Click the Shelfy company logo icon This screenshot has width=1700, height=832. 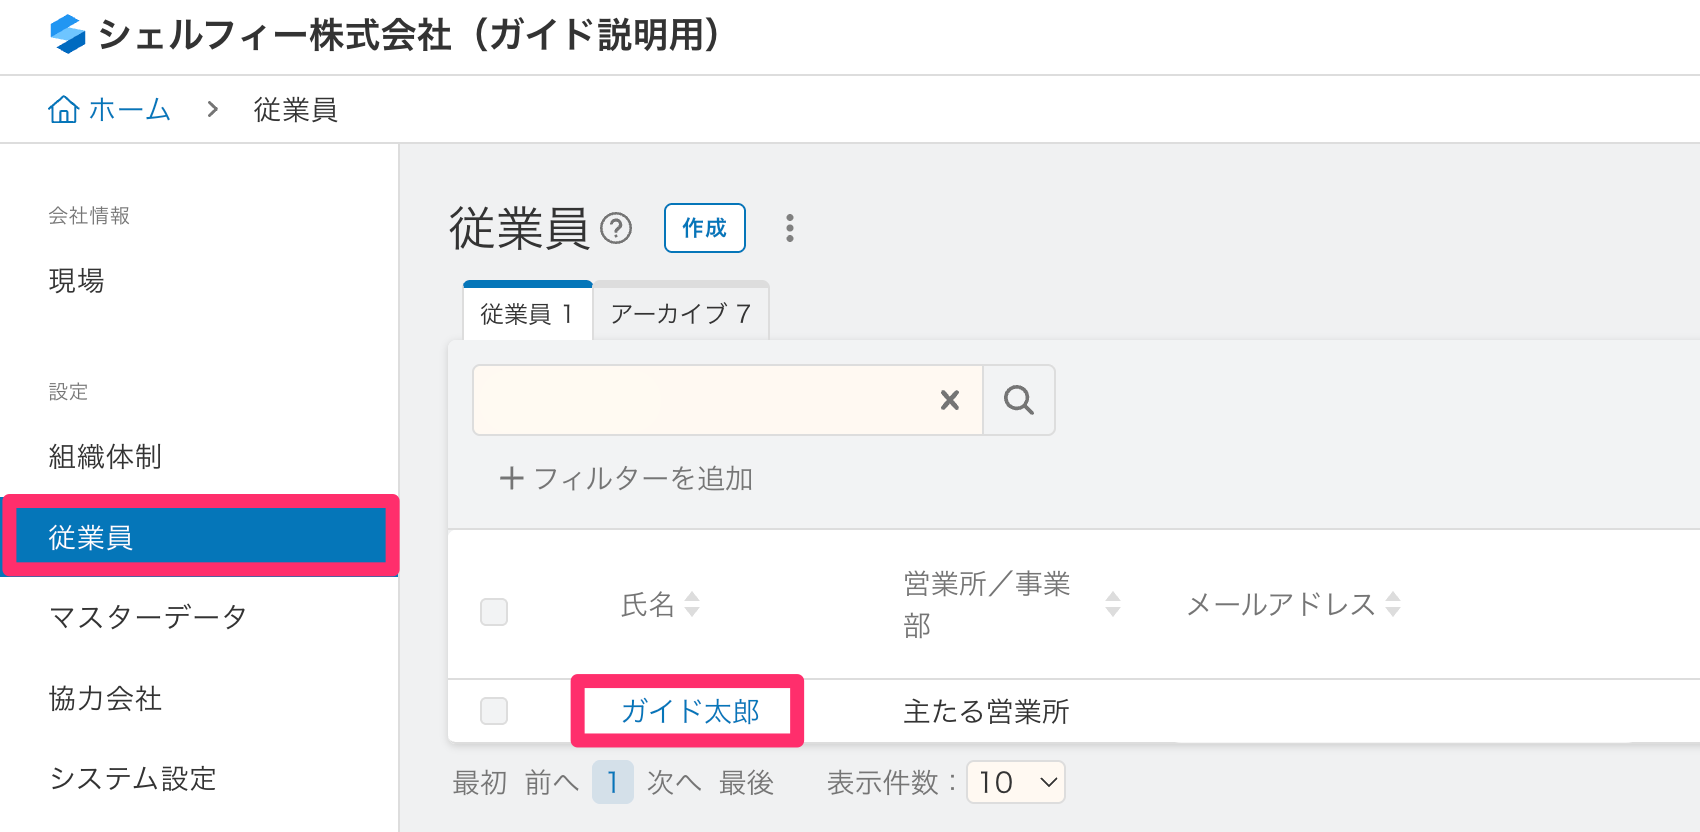(65, 36)
